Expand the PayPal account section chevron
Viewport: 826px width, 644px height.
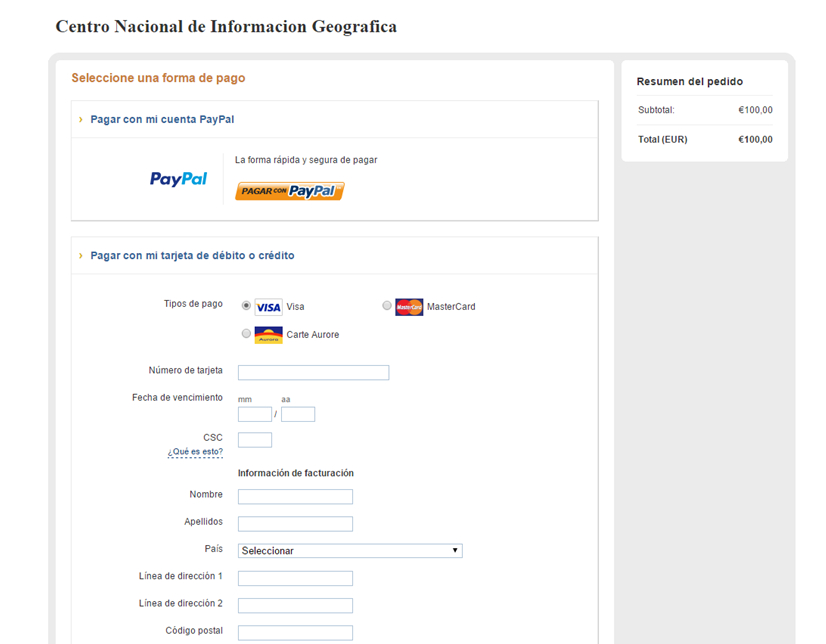click(81, 120)
